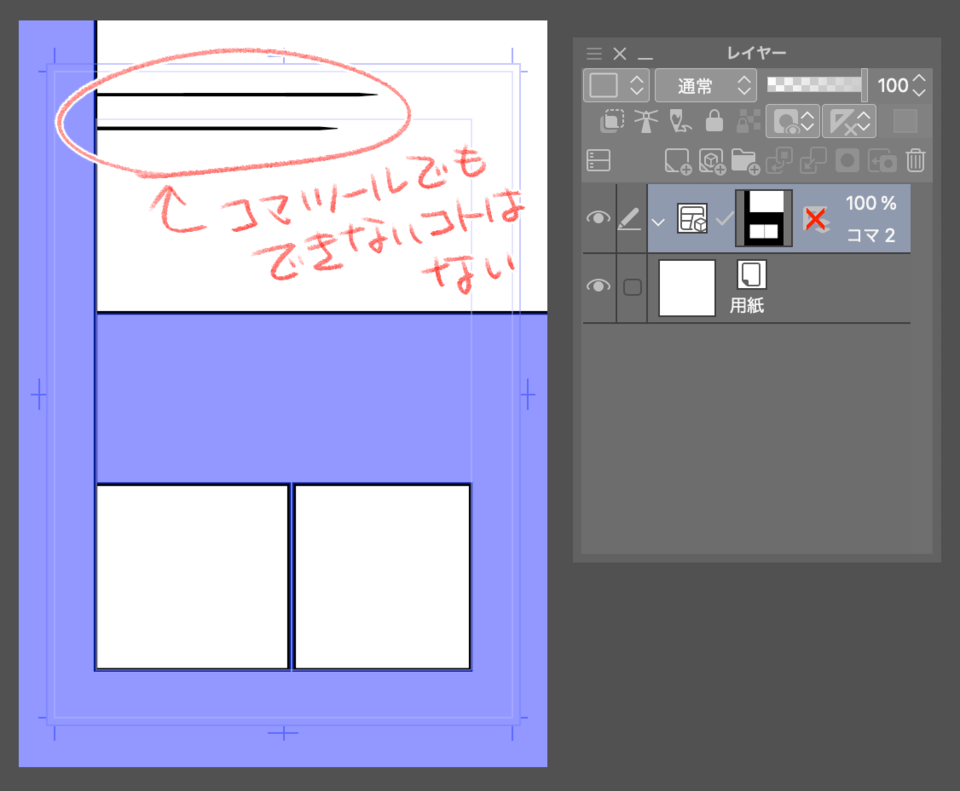
Task: Click the layer color change swatch
Action: tap(905, 121)
